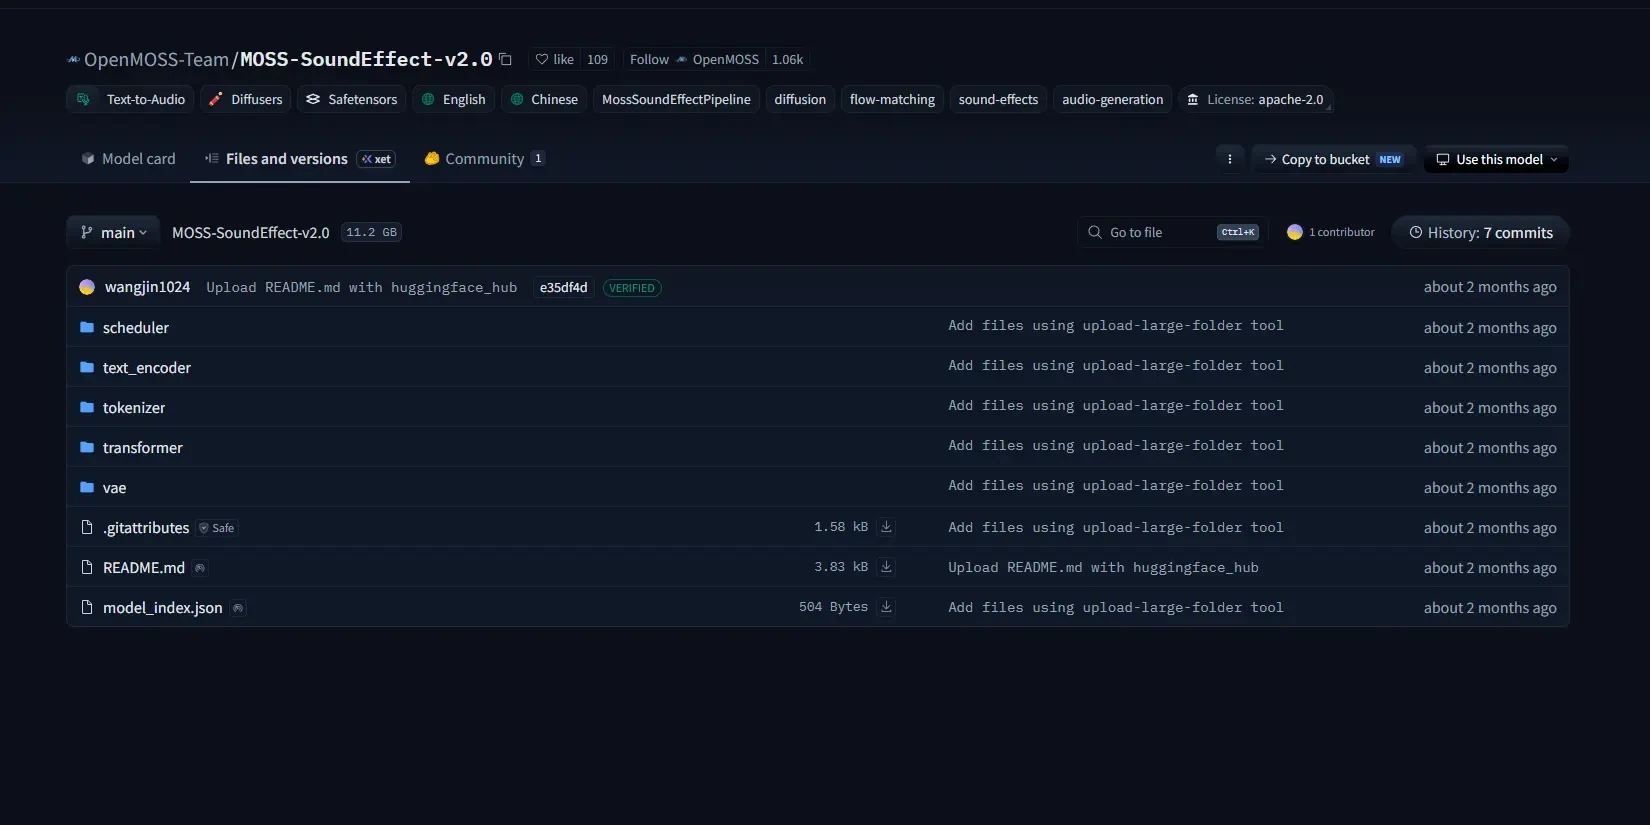Viewport: 1650px width, 825px height.
Task: Copy model name with the copy icon
Action: point(505,59)
